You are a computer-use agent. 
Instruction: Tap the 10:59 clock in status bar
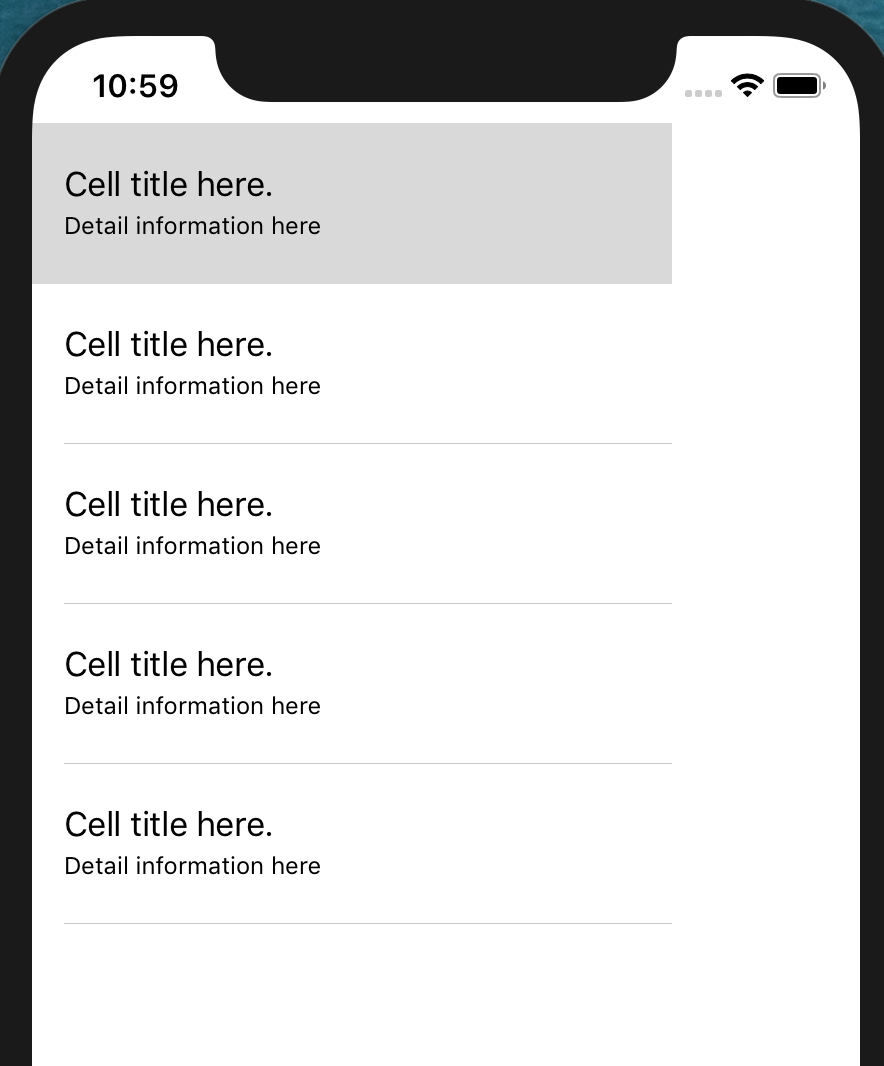[135, 86]
